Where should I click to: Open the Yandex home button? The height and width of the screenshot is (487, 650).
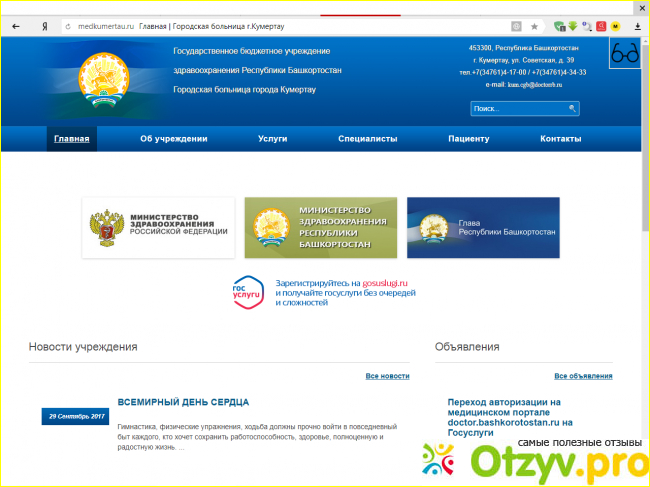tap(45, 25)
